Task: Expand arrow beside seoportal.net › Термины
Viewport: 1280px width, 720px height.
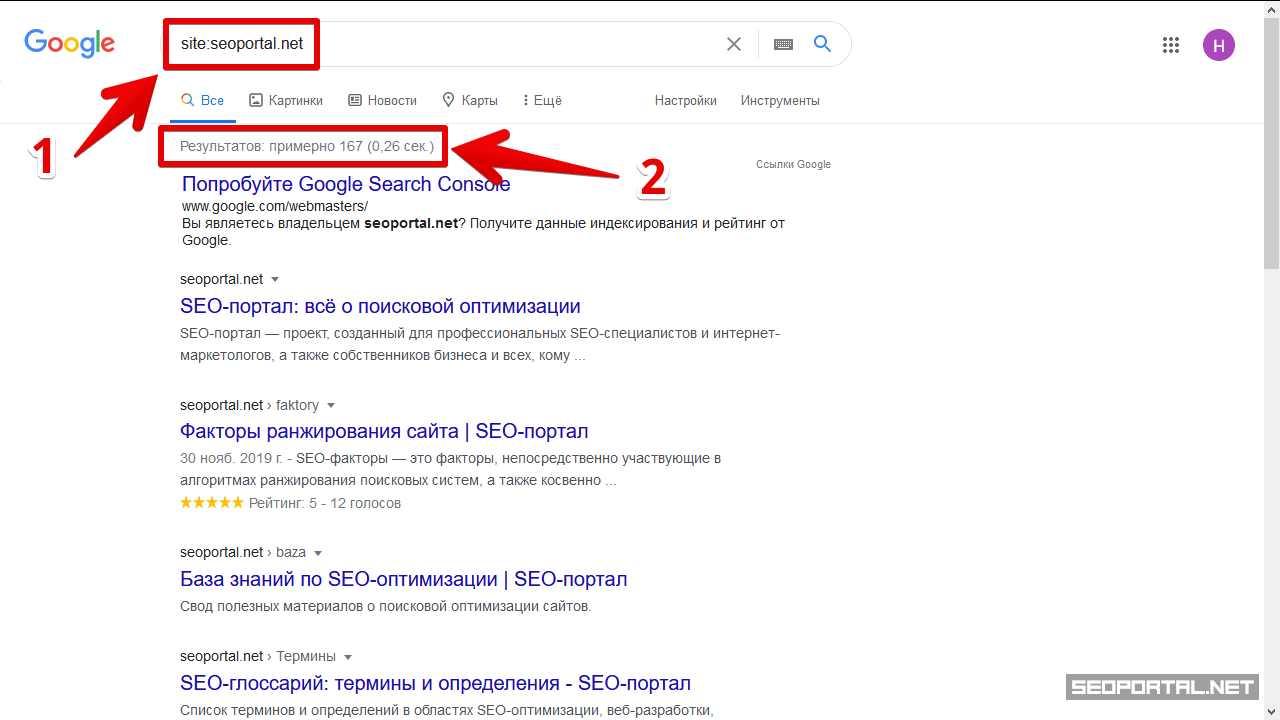Action: tap(348, 657)
